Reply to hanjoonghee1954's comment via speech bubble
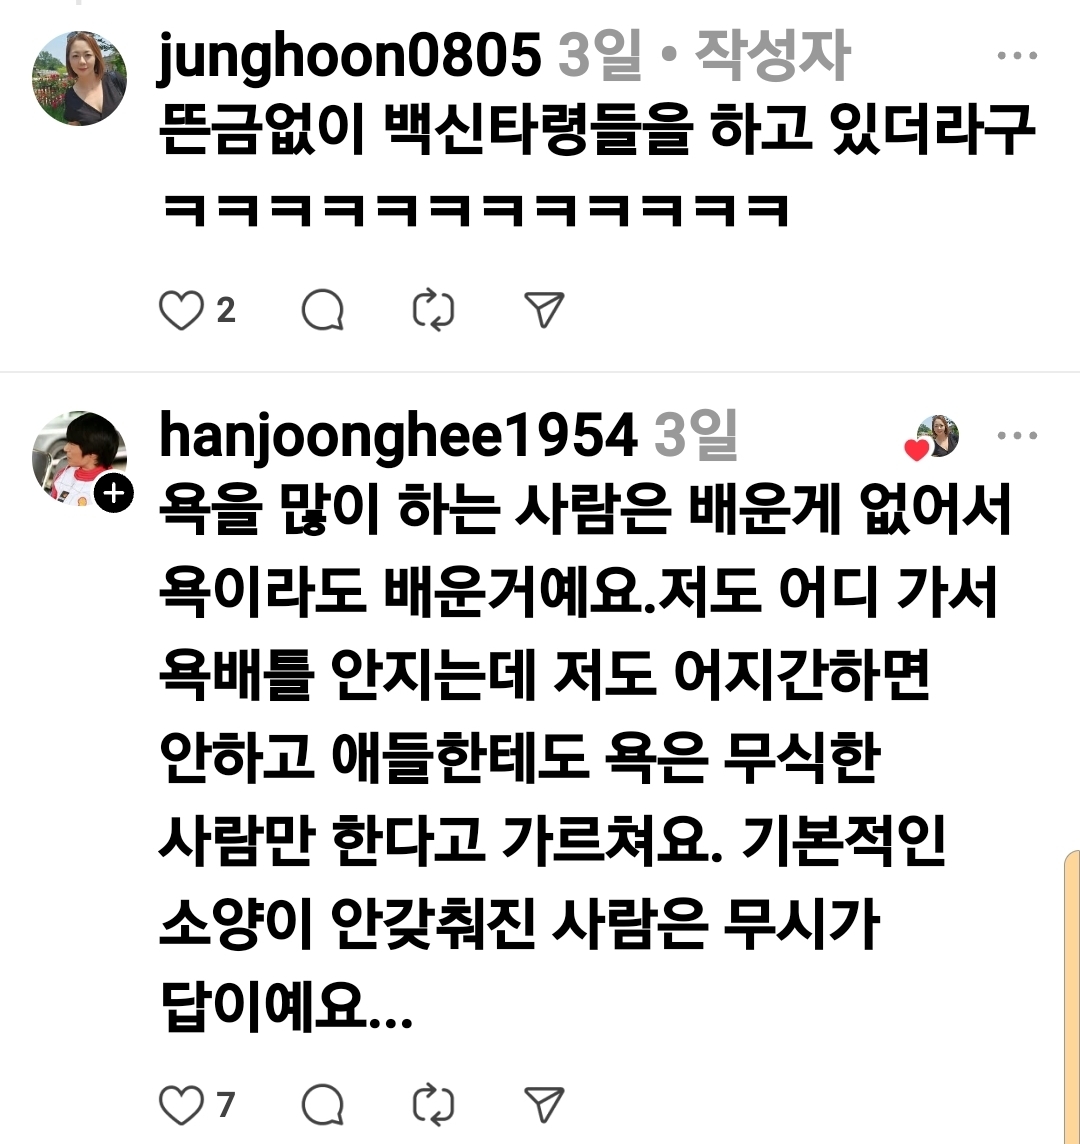Screen dimensions: 1080x1144 [323, 1105]
